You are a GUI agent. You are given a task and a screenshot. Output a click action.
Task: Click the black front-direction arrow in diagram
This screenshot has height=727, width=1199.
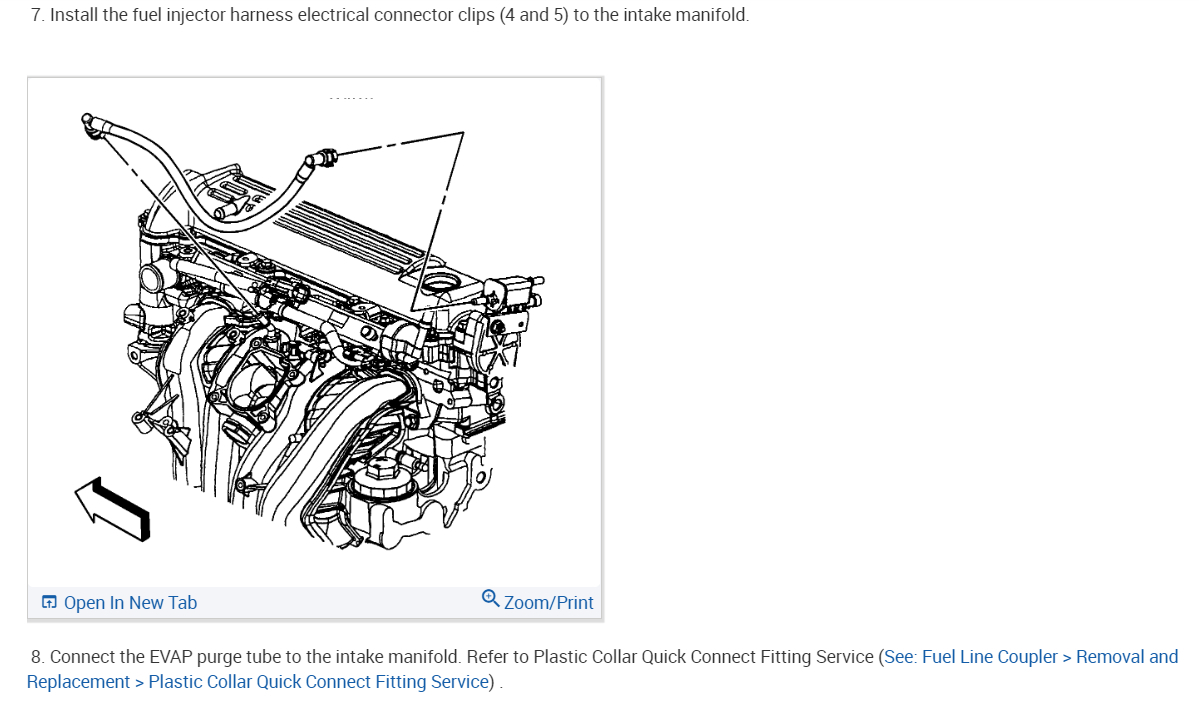112,510
